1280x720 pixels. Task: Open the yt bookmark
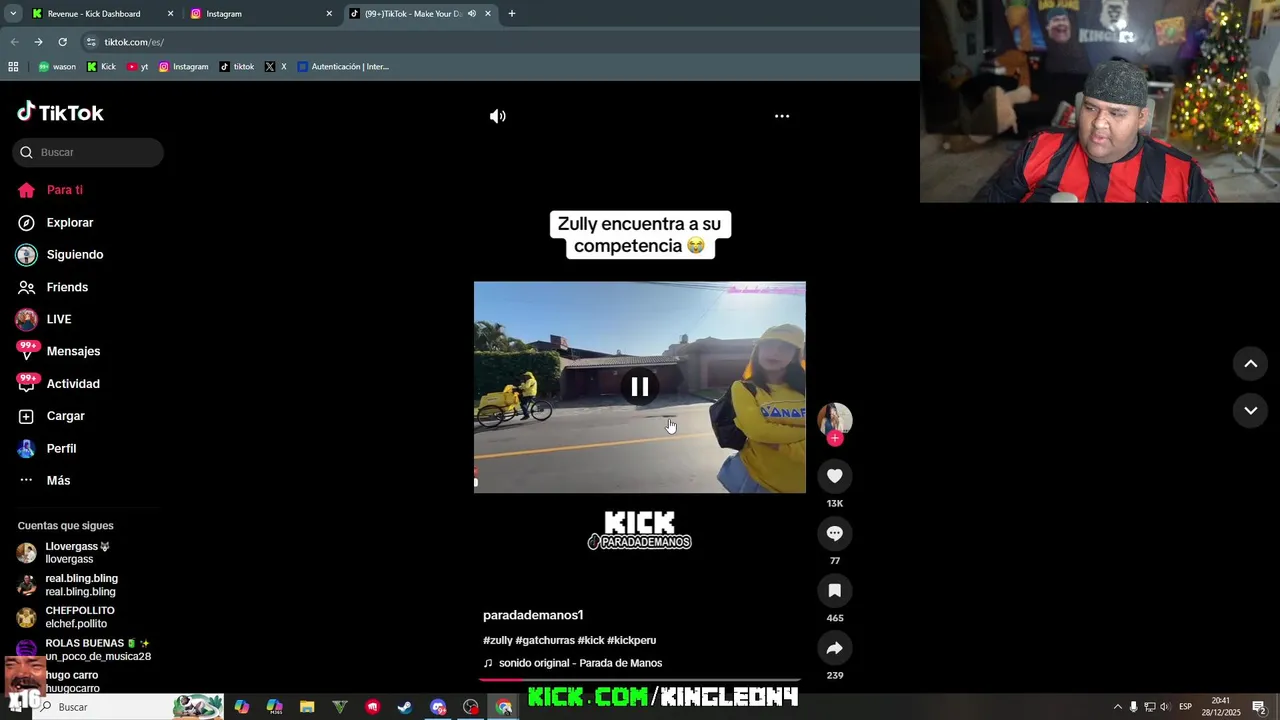(138, 67)
